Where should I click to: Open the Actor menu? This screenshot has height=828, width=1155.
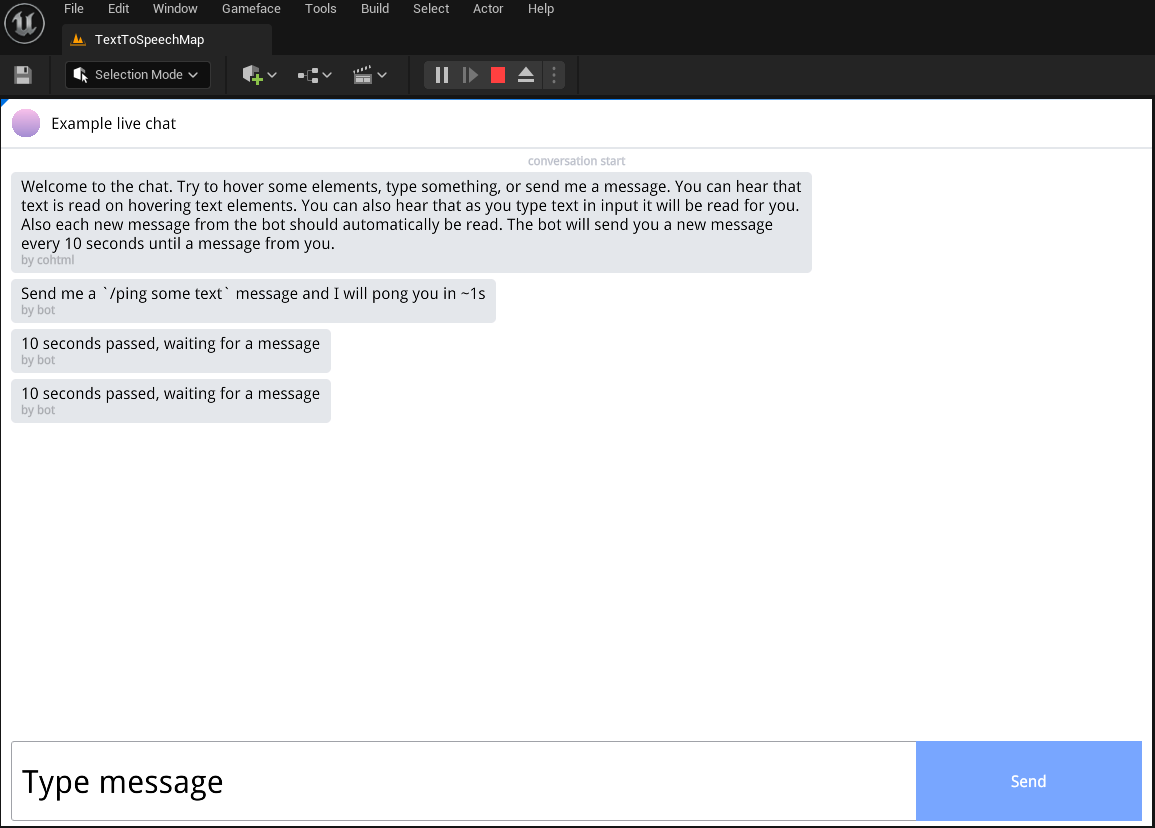(488, 9)
